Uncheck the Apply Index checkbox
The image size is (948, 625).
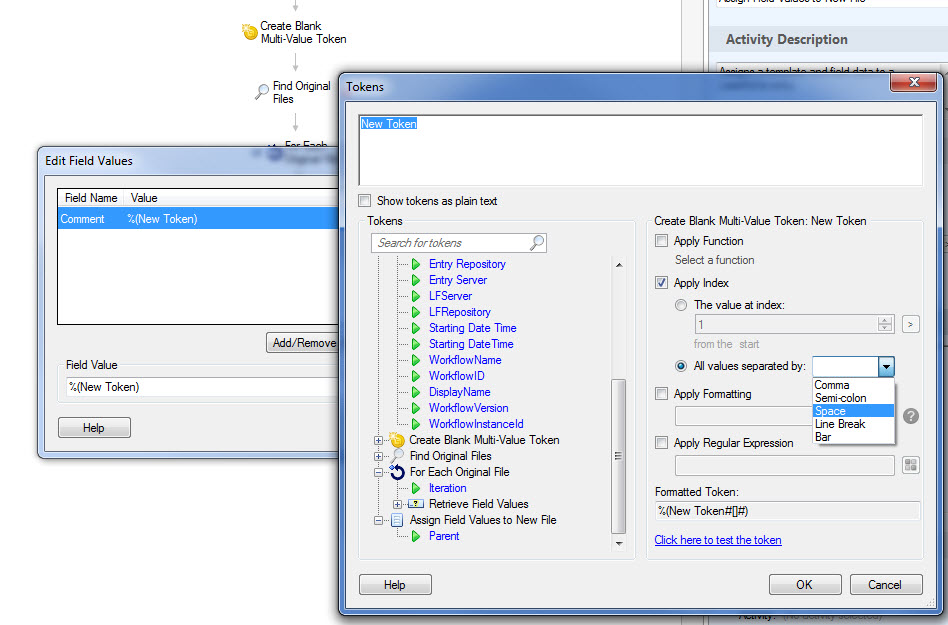click(661, 283)
